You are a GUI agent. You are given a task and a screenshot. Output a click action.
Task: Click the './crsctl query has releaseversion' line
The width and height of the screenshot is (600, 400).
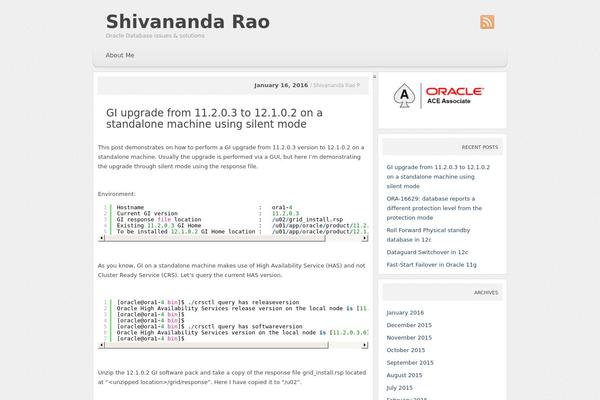[208, 302]
